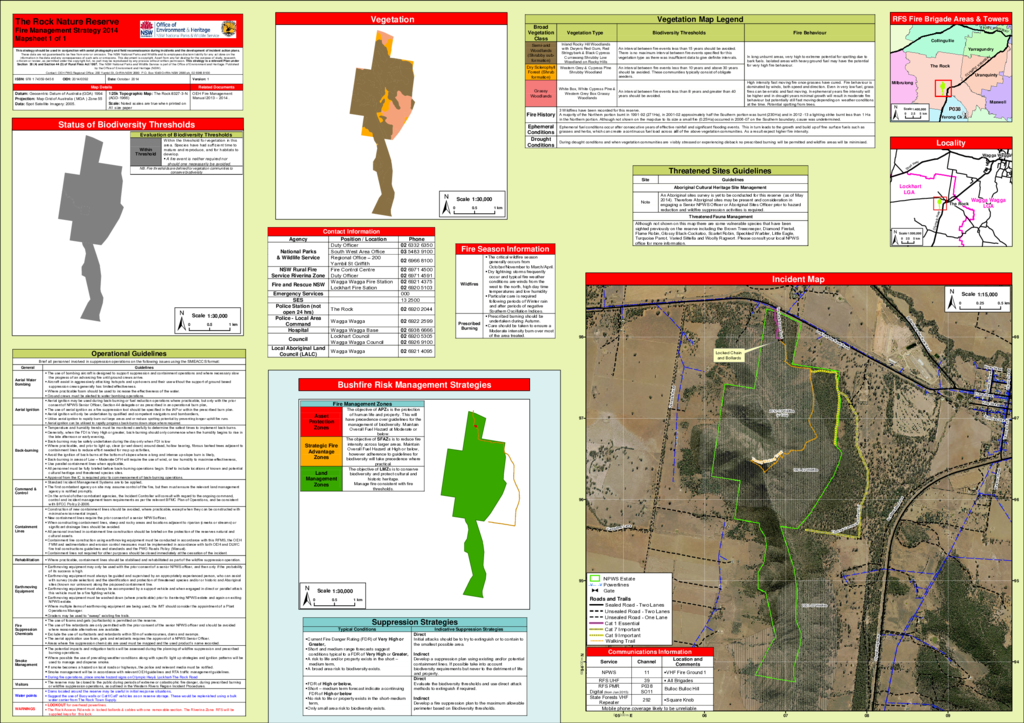This screenshot has width=1024, height=723.
Task: Click Collingullie area on RFS brigade map
Action: pos(942,40)
